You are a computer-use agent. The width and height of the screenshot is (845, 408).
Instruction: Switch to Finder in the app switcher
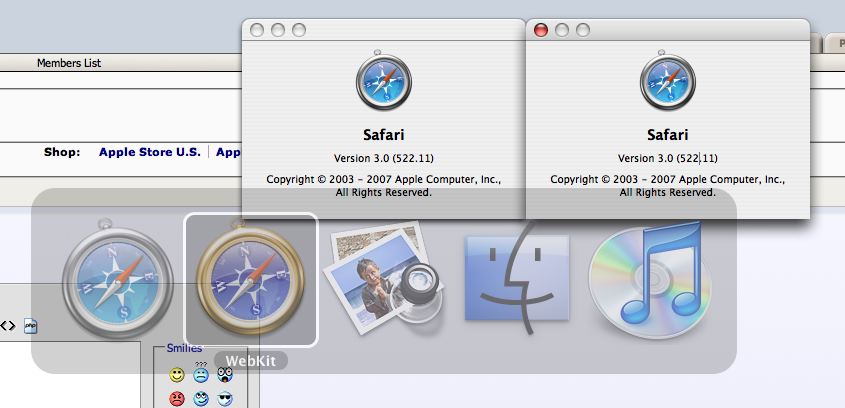coord(517,278)
